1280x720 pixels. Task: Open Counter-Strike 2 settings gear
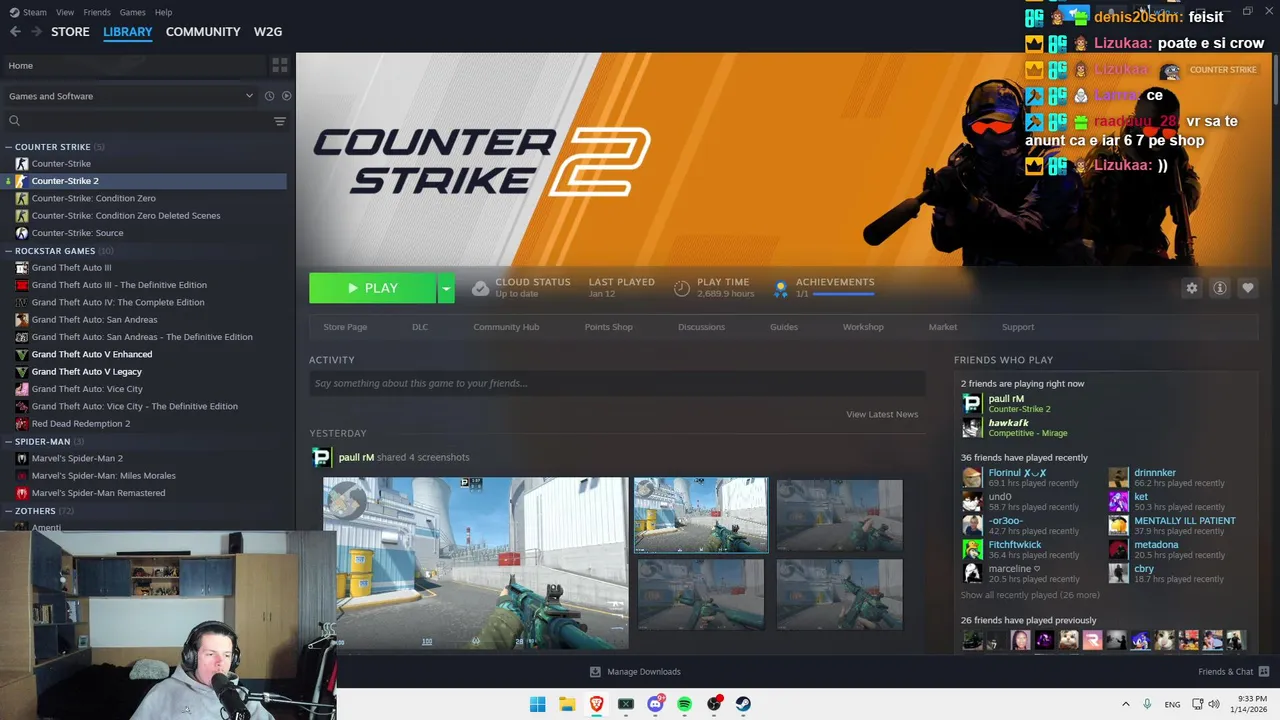click(x=1192, y=288)
